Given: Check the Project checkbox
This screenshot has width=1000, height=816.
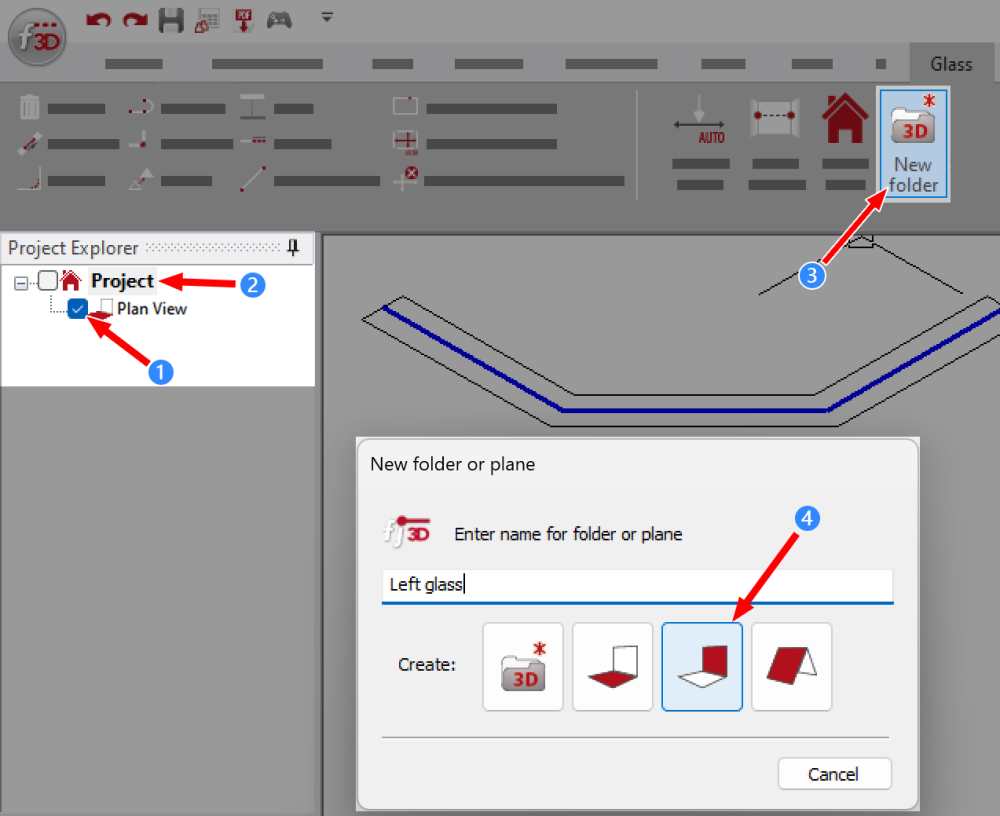Looking at the screenshot, I should (47, 281).
